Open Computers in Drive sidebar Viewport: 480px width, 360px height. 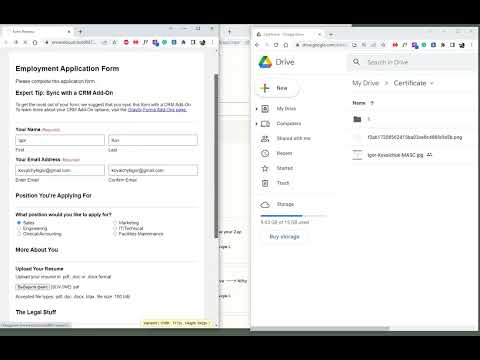(289, 124)
